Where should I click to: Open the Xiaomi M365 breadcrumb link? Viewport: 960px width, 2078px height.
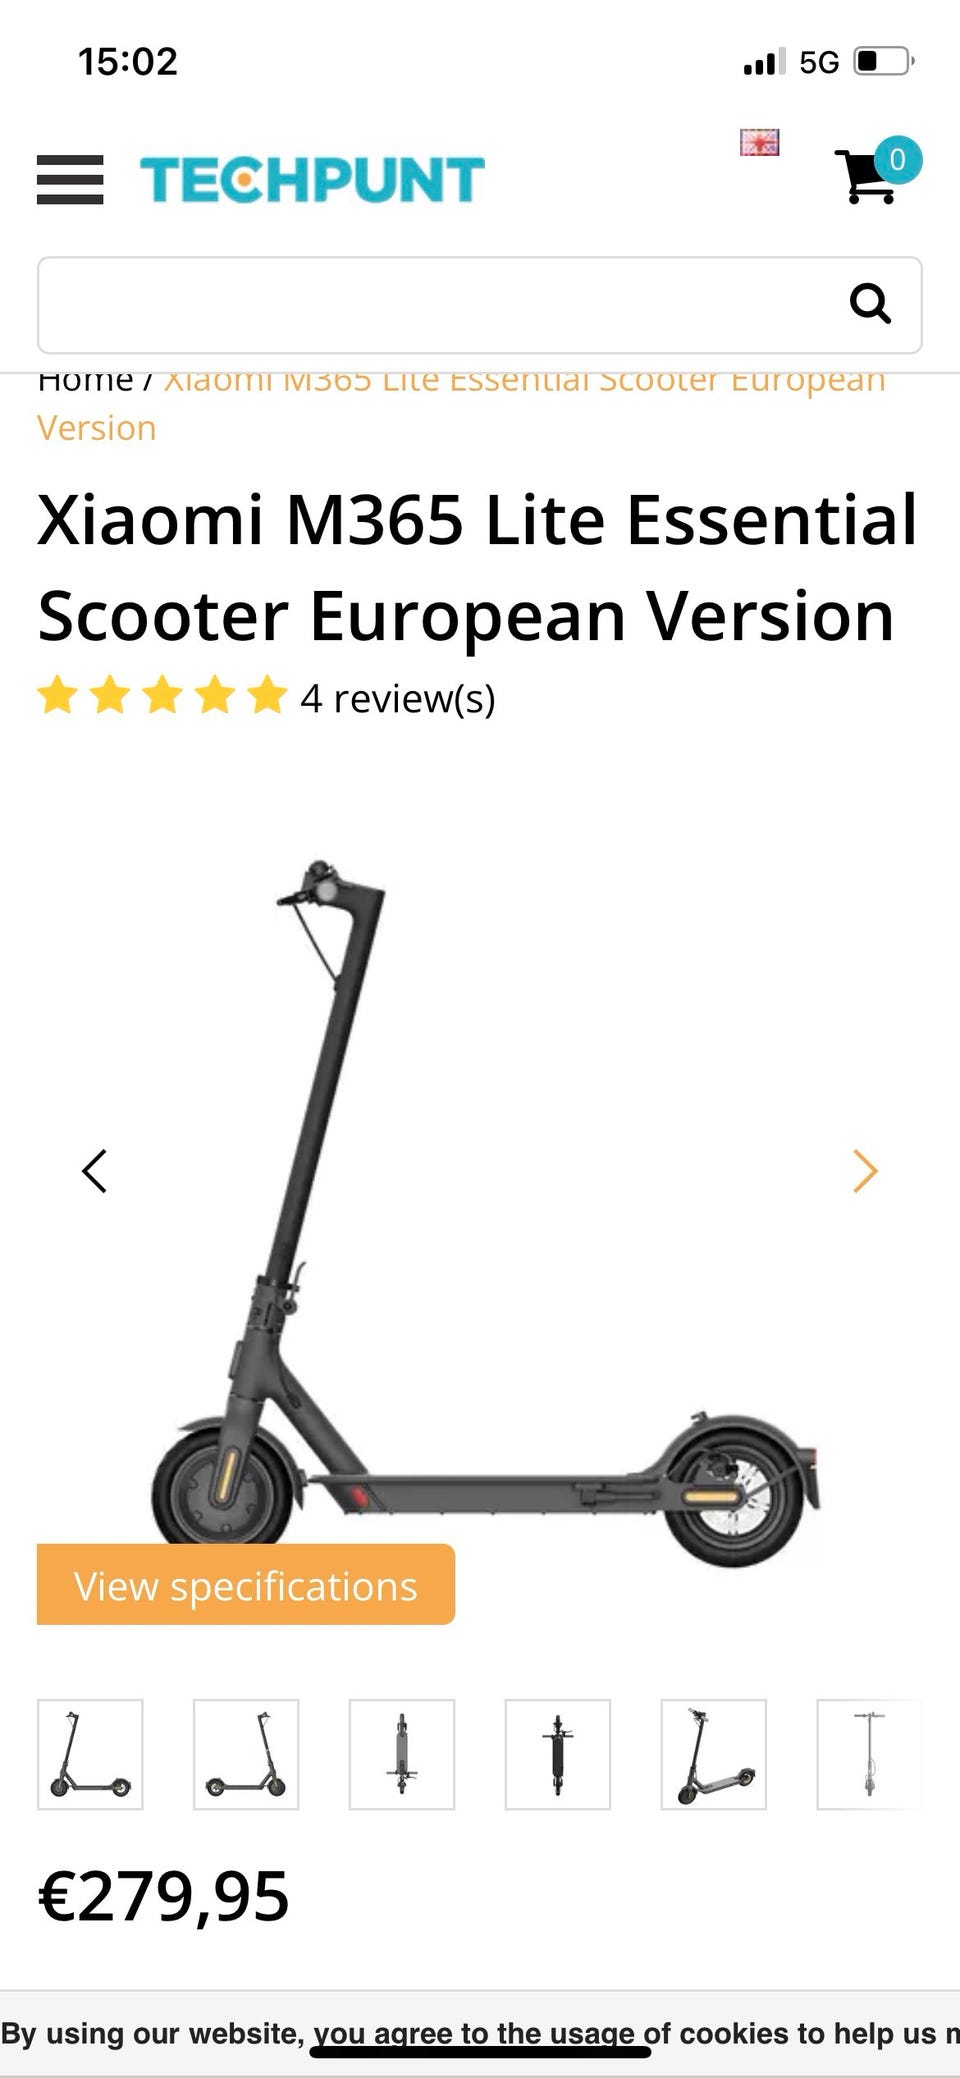[x=461, y=406]
